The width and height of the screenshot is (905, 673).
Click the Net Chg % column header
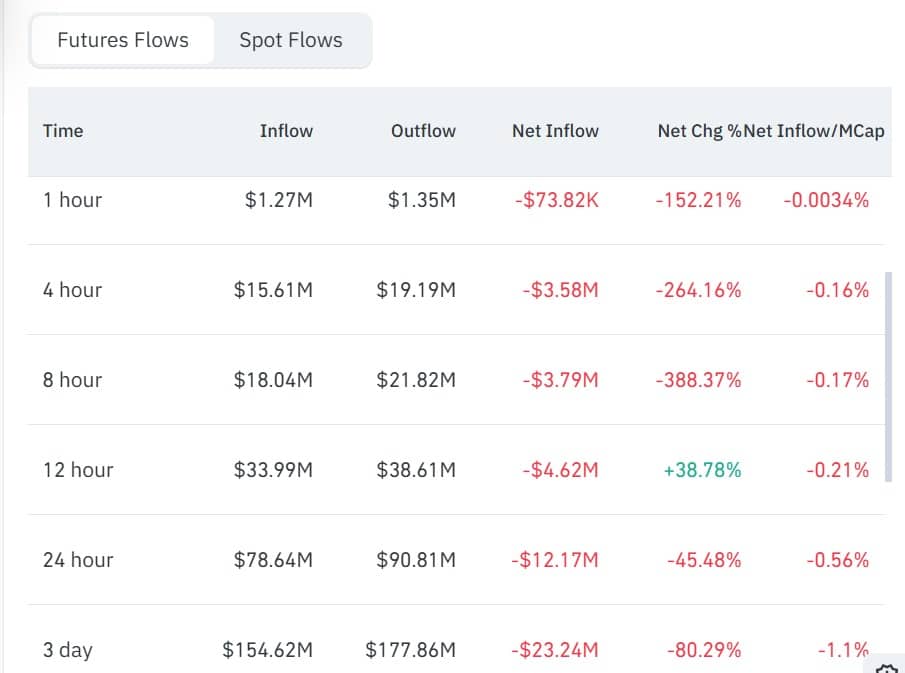[700, 131]
